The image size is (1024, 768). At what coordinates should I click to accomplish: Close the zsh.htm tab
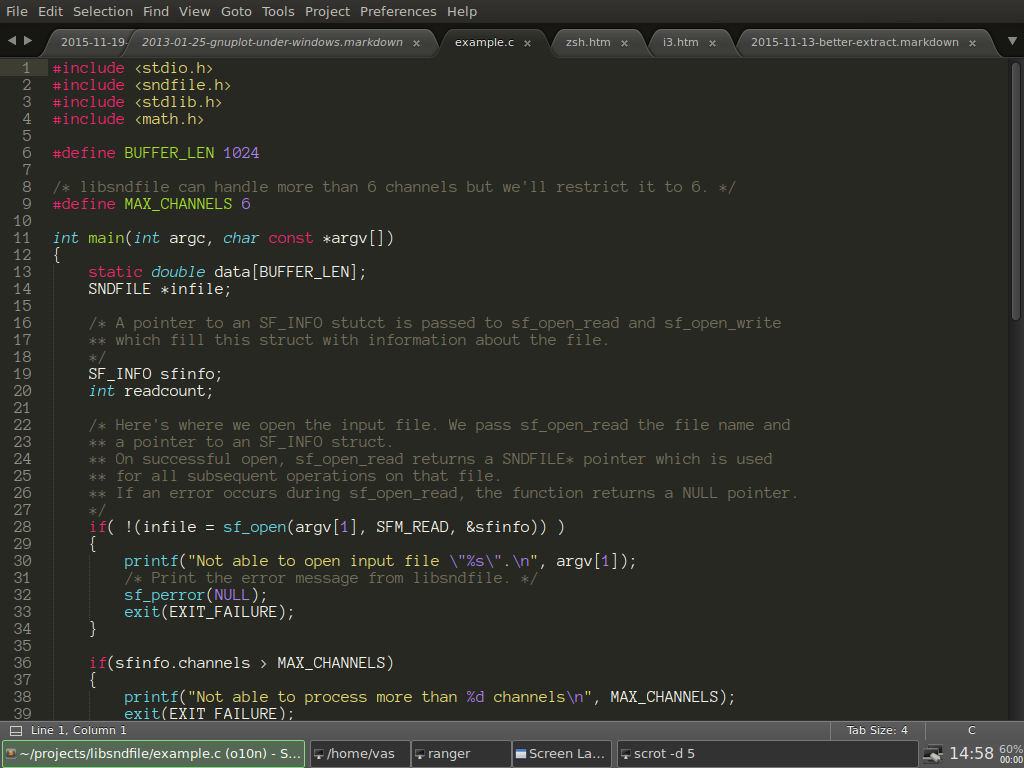point(624,43)
